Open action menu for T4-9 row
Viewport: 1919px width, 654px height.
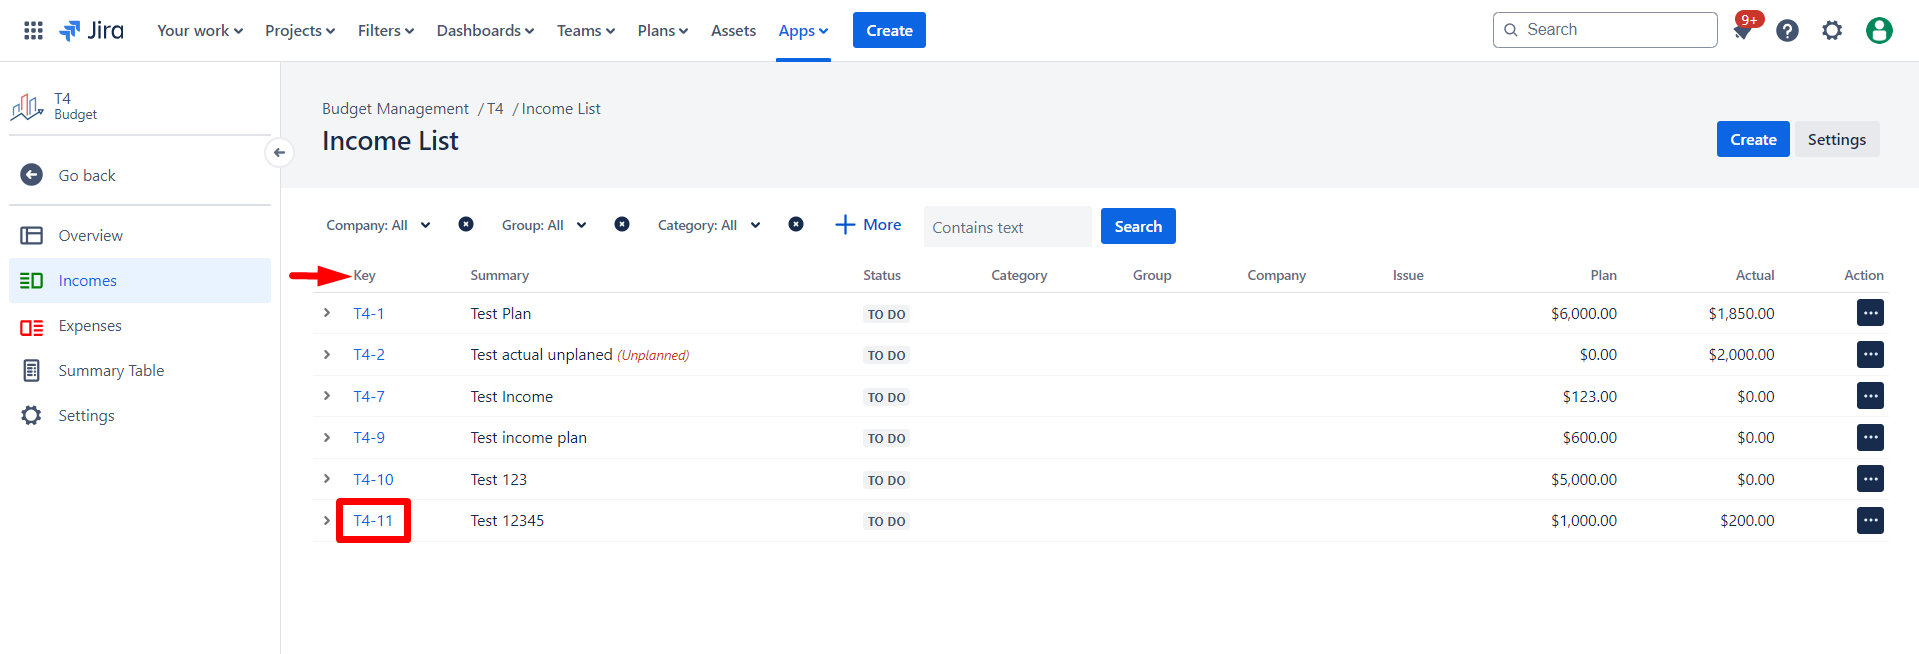1870,437
